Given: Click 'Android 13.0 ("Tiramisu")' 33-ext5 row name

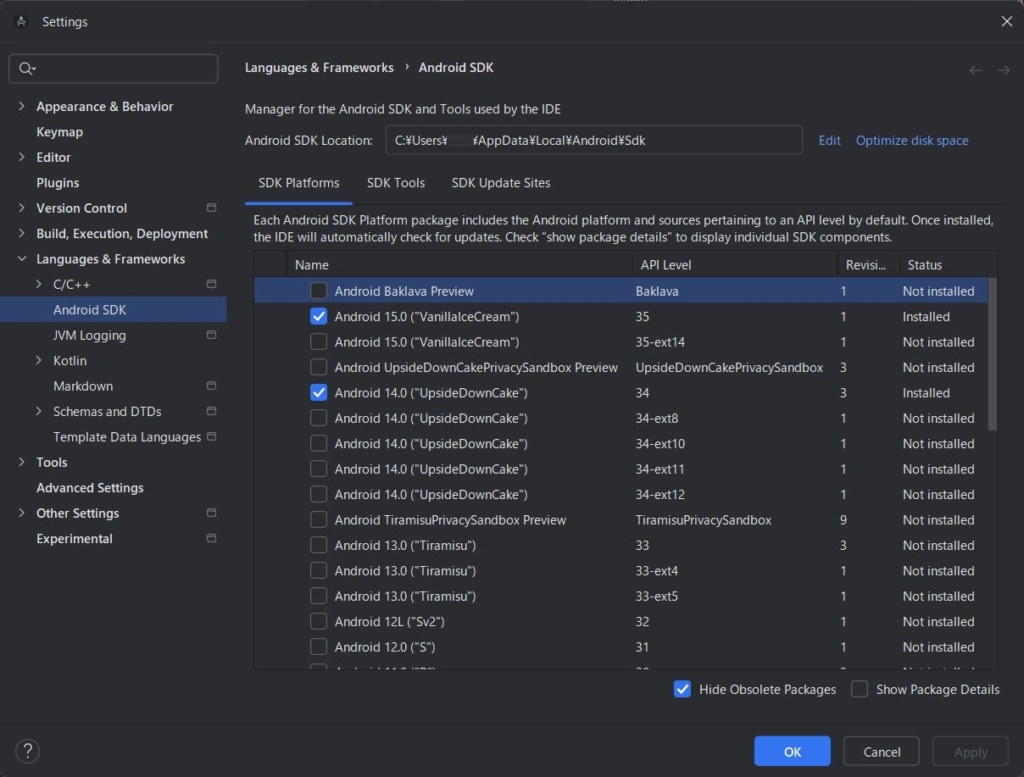Looking at the screenshot, I should click(405, 597).
